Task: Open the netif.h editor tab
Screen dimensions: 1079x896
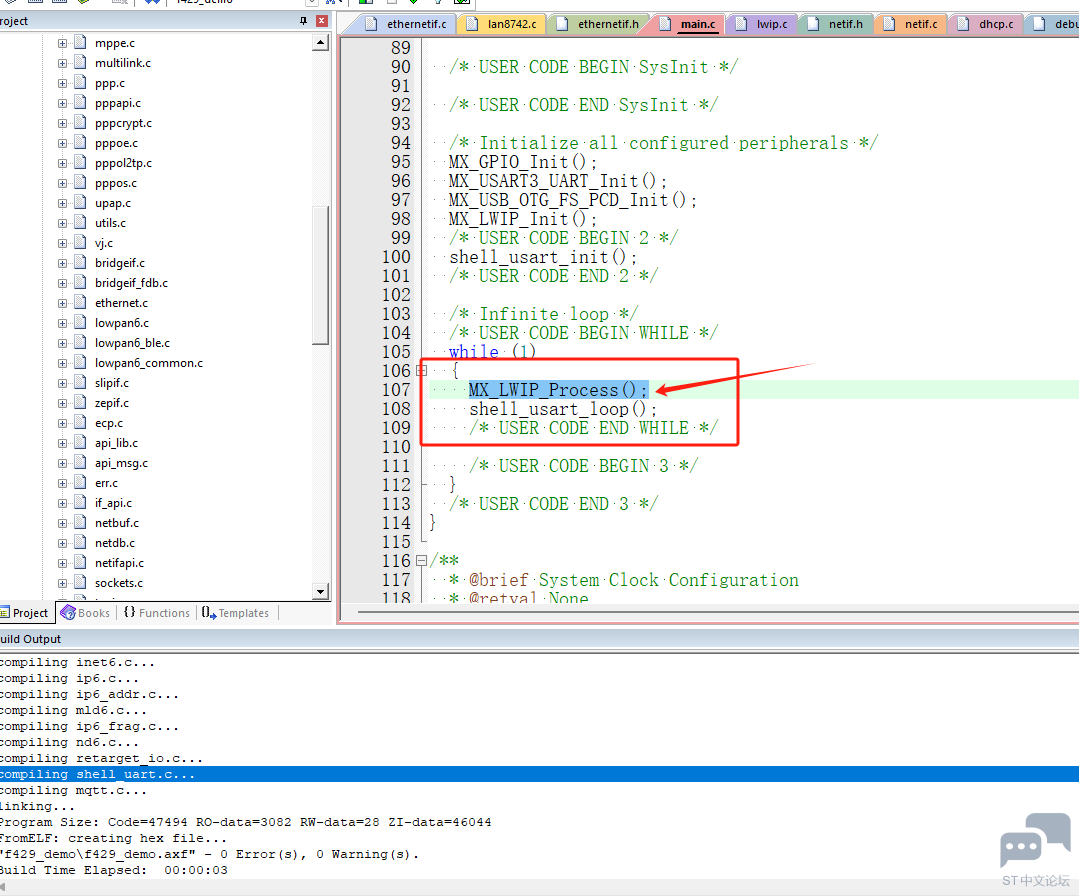Action: (x=837, y=24)
